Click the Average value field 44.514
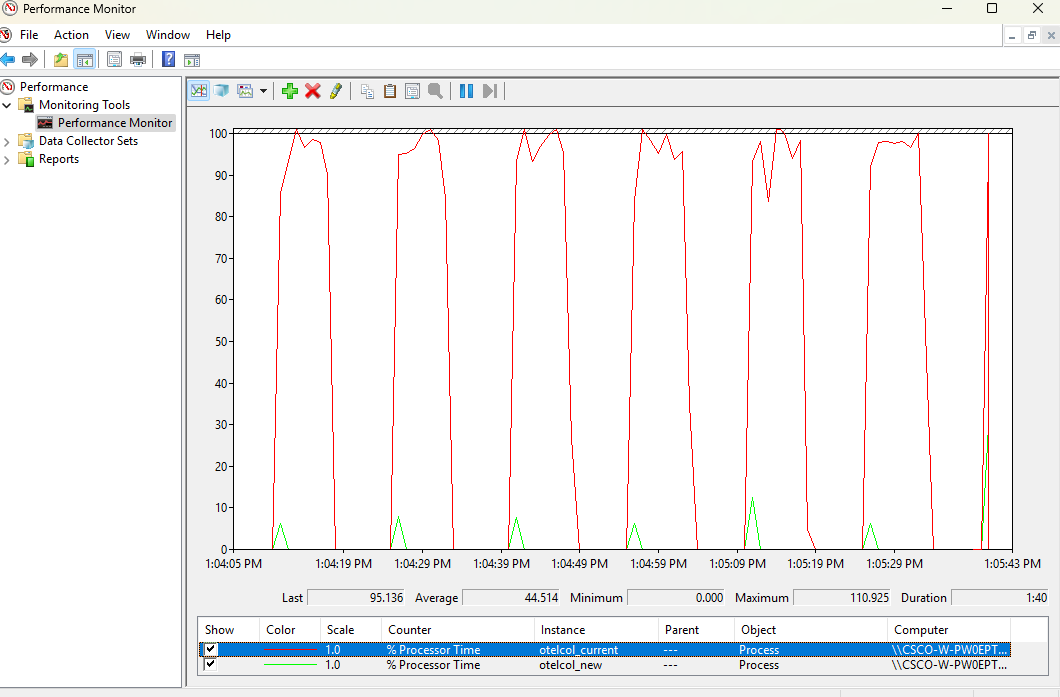This screenshot has height=697, width=1060. click(x=511, y=598)
